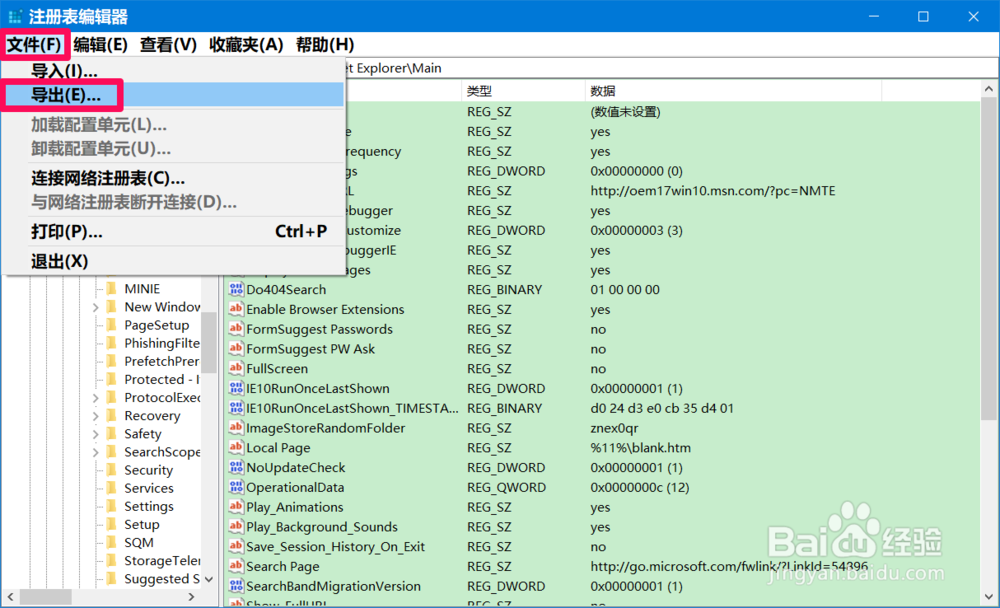Click the value list scroll down arrow
1000x608 pixels.
coord(989,597)
